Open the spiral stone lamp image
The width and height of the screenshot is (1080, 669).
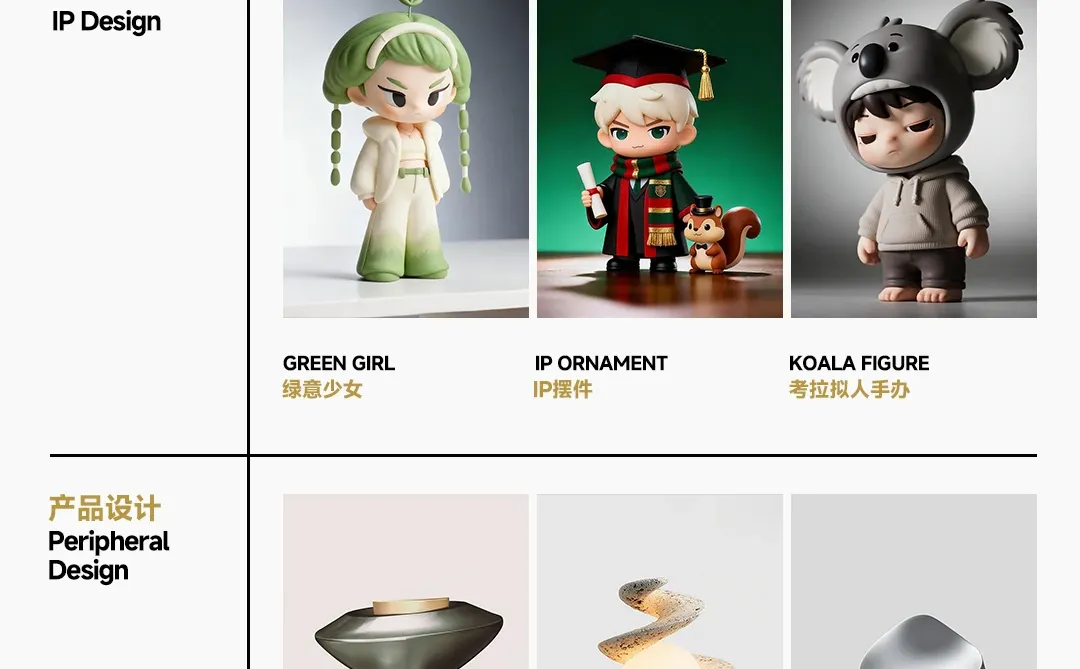click(660, 581)
